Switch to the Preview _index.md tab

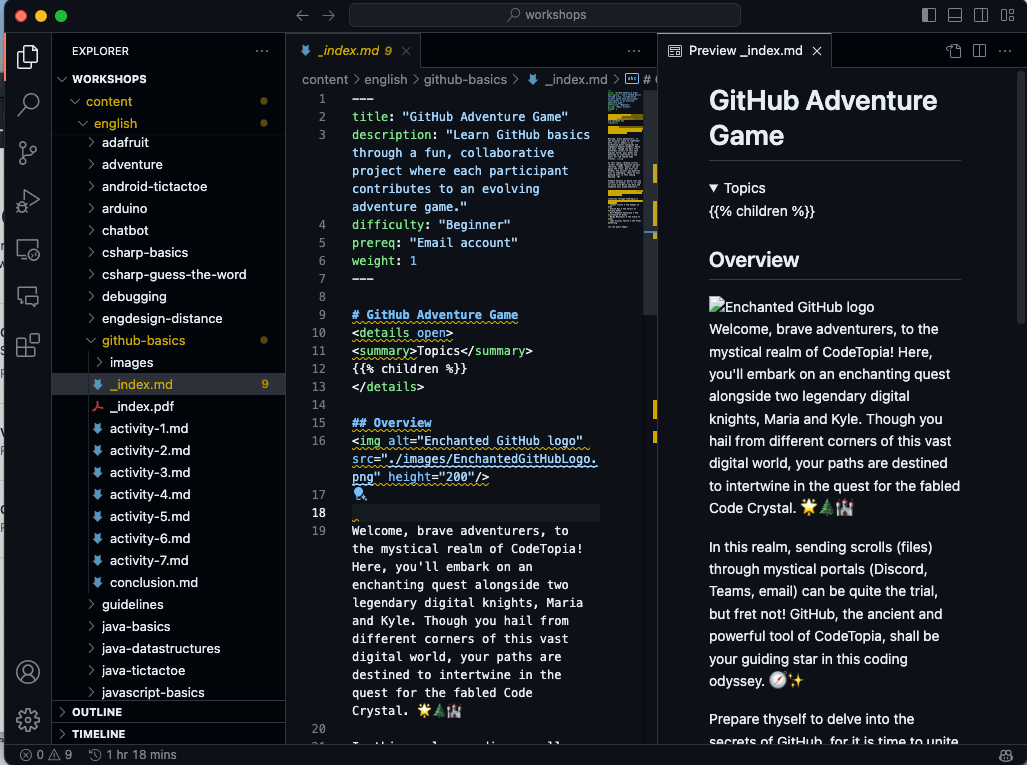click(x=745, y=51)
